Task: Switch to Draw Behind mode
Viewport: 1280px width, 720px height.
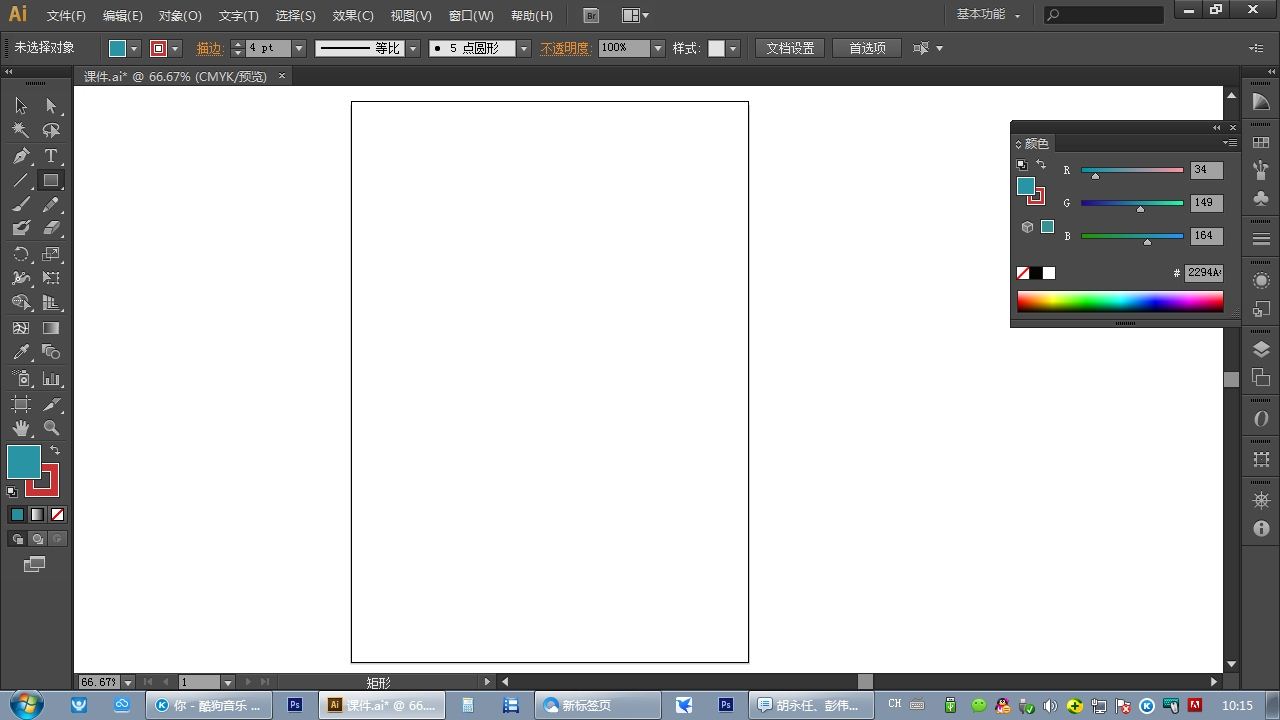Action: [37, 539]
